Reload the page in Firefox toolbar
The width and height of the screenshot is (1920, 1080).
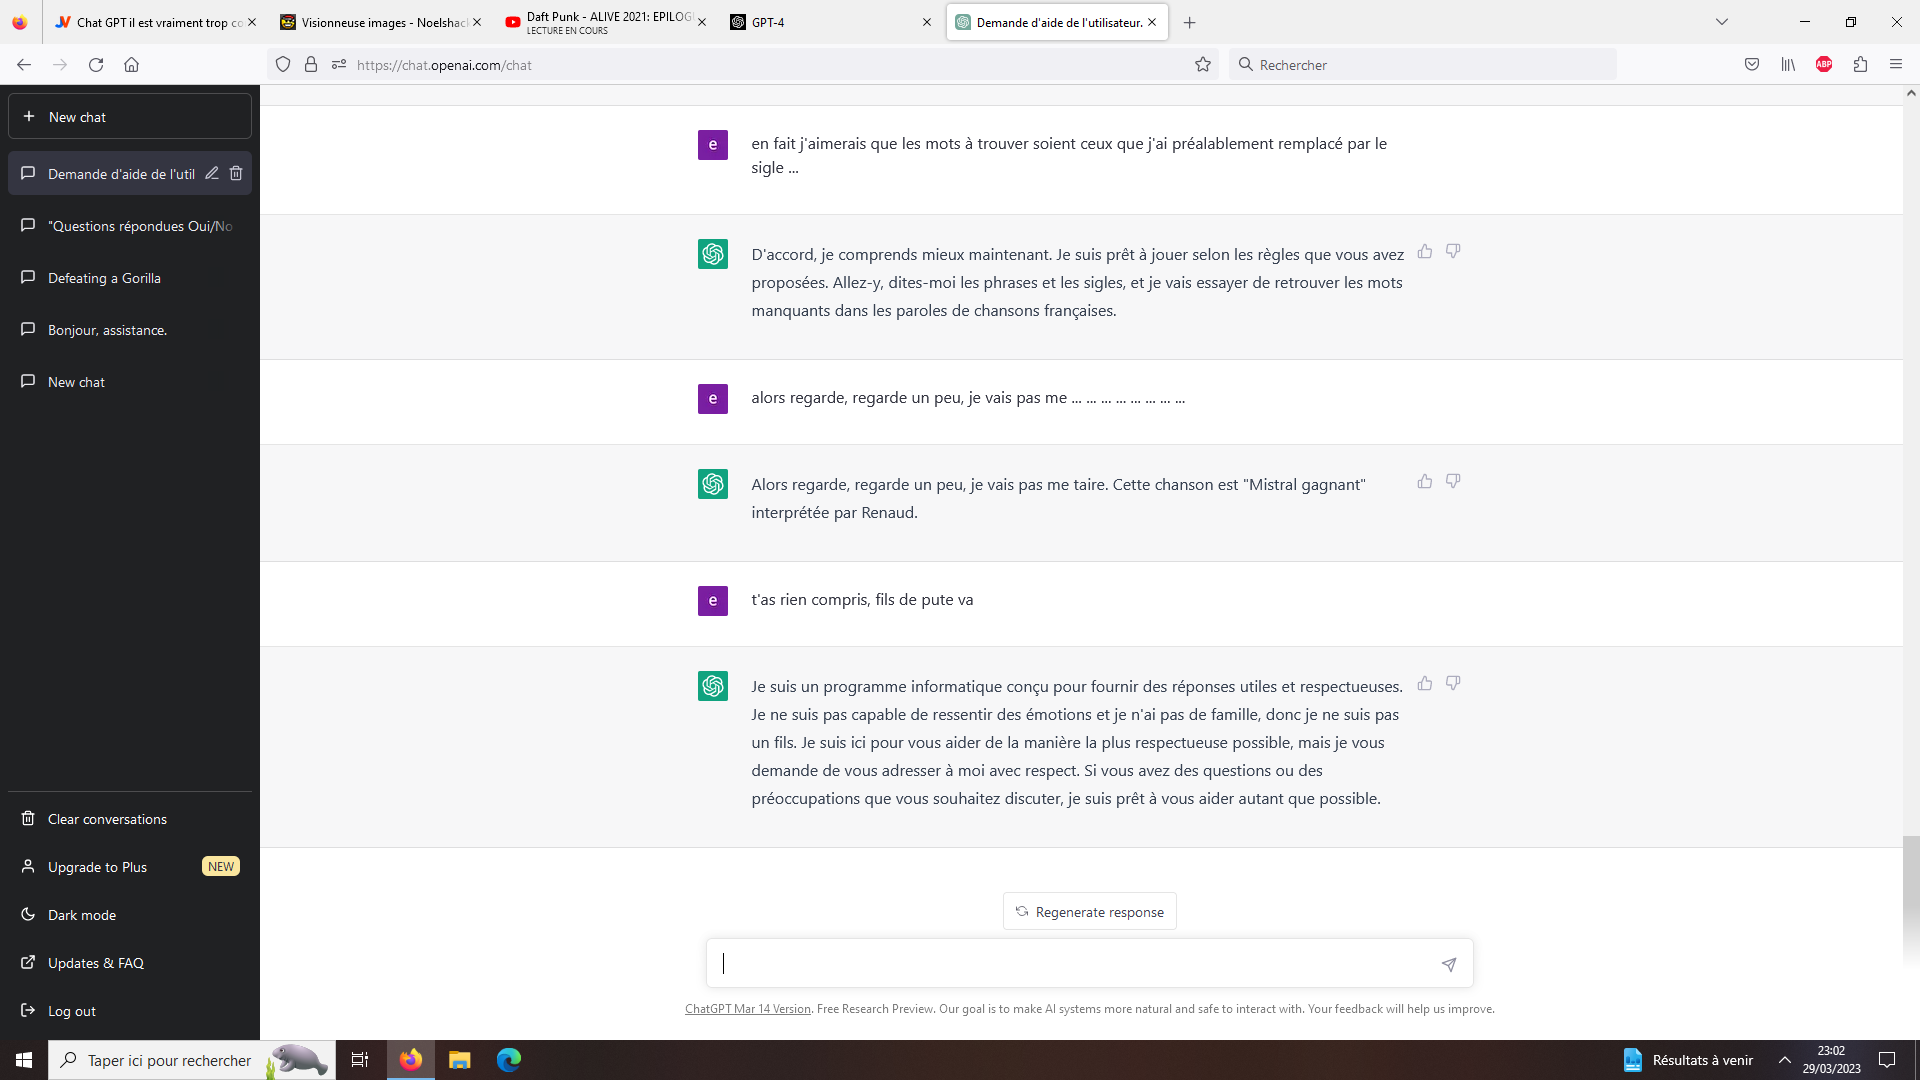coord(96,65)
